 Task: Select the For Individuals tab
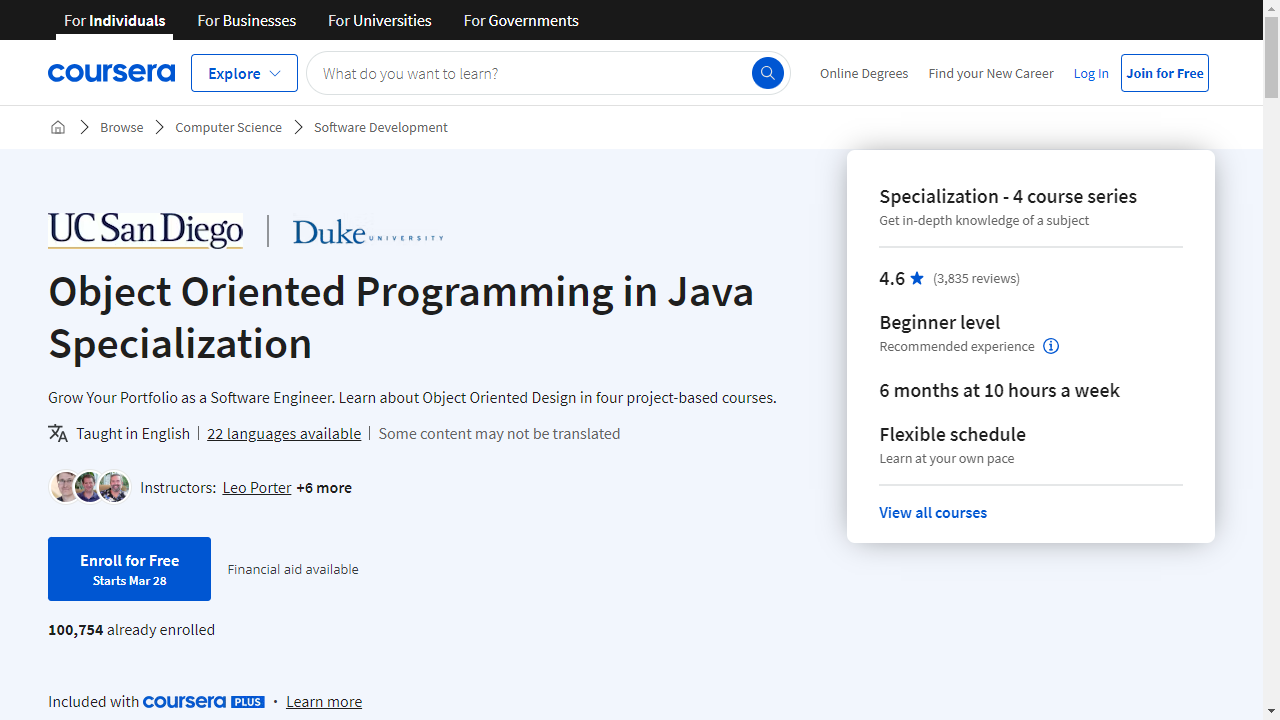click(x=115, y=20)
